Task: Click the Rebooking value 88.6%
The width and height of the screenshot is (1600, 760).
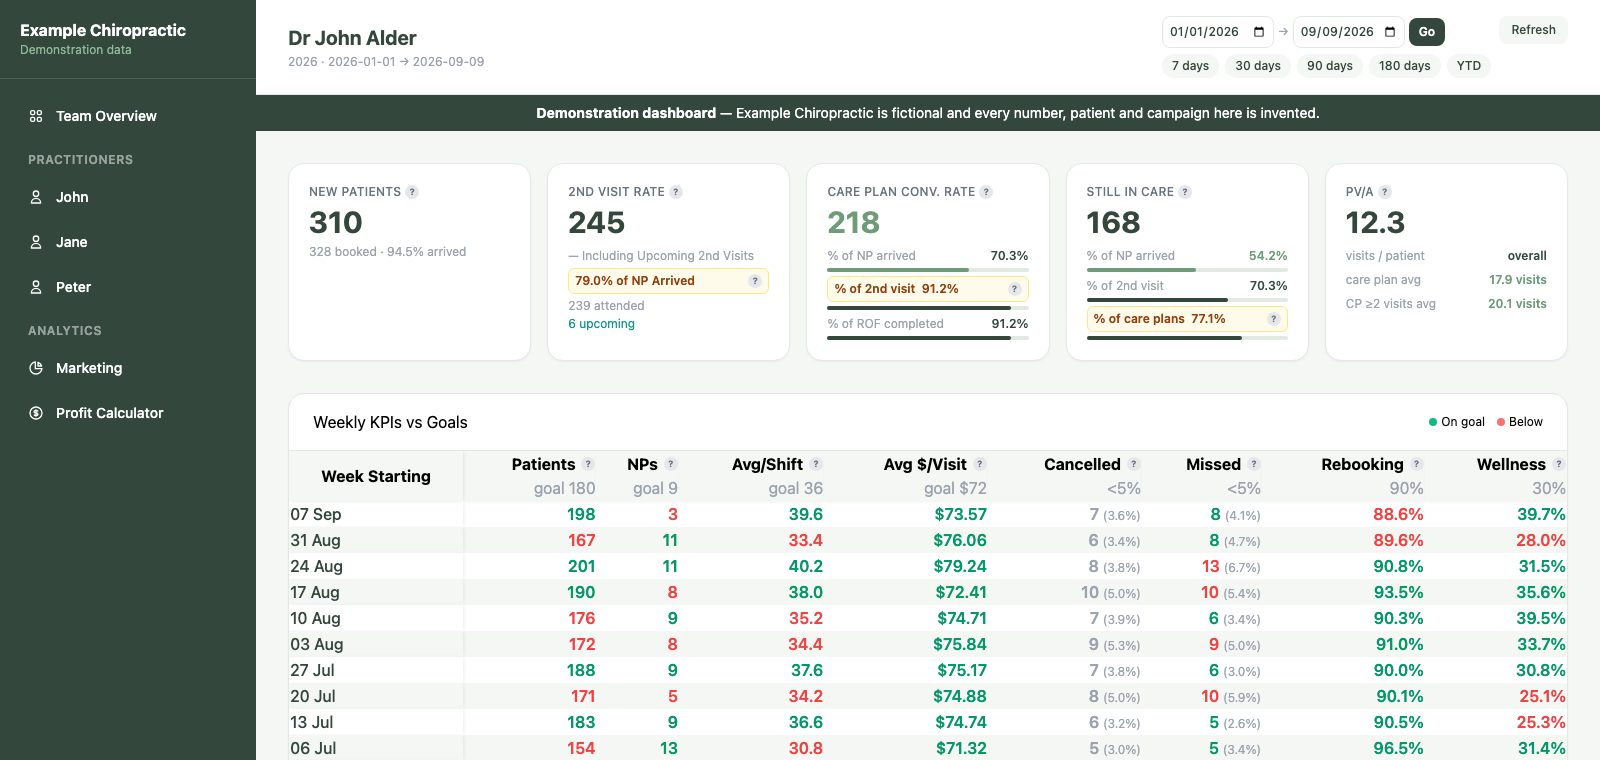Action: [1398, 514]
